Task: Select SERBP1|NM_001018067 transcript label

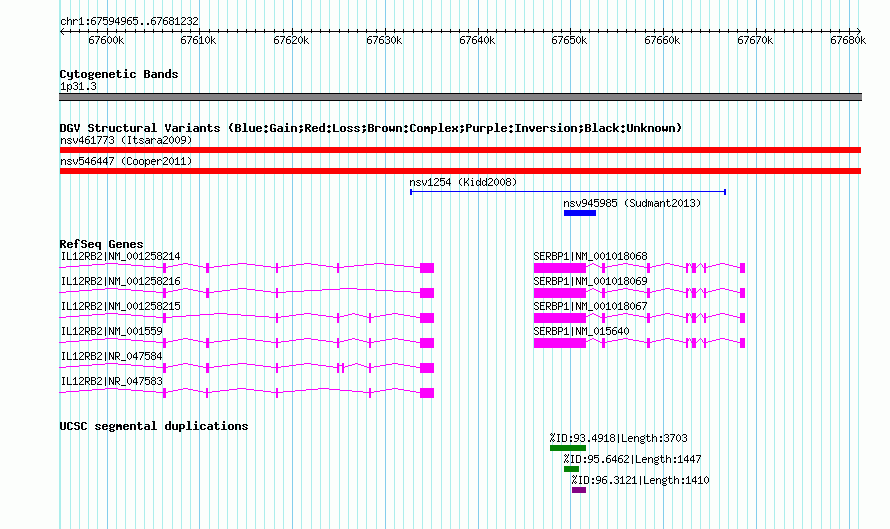Action: 590,307
